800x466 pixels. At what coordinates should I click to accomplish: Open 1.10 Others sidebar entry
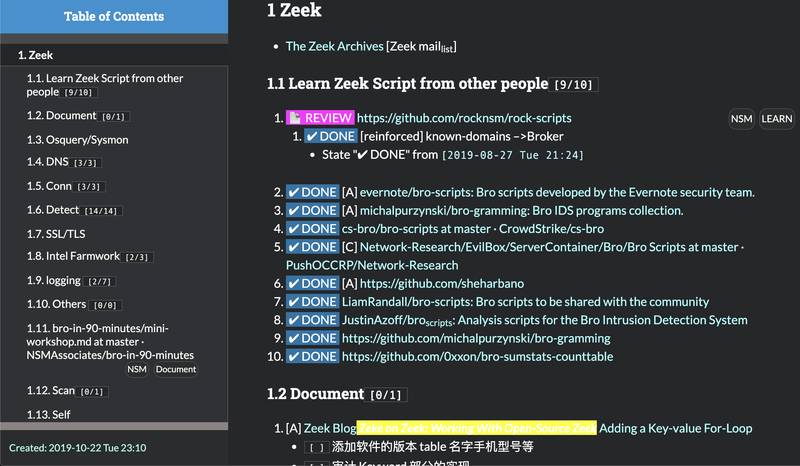[74, 305]
